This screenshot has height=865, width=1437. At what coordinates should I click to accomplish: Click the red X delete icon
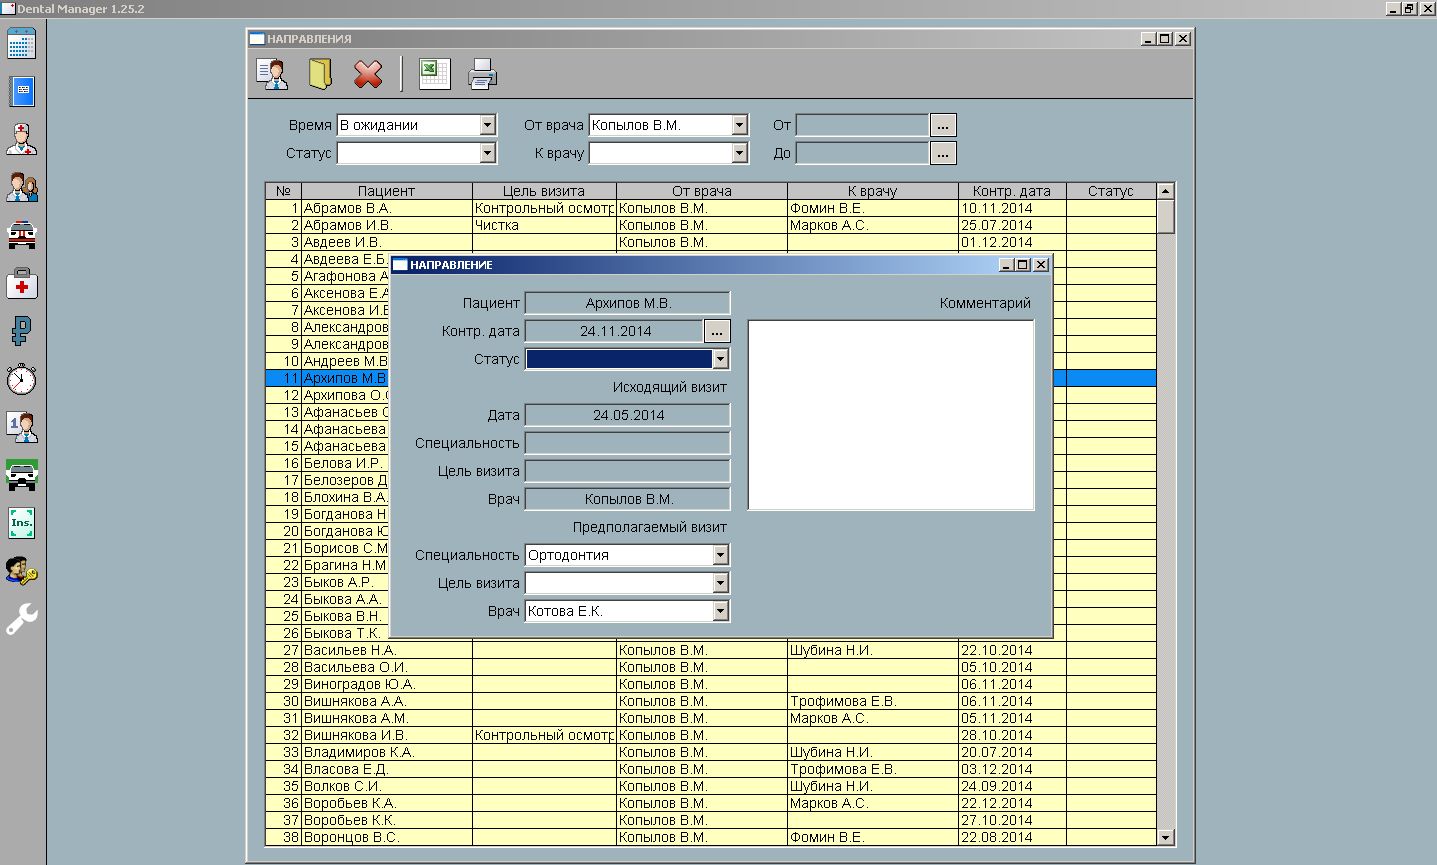coord(368,74)
